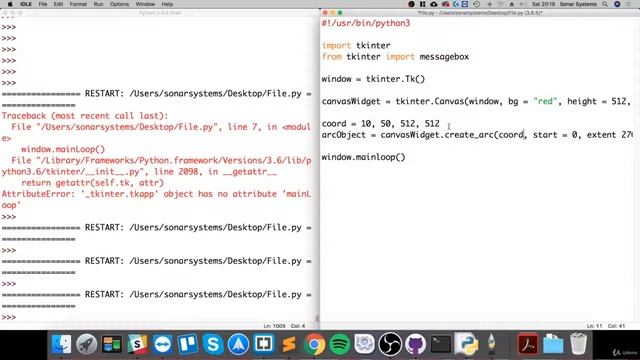Screen dimensions: 640x360
Task: Click 'window.mainLoop()' in shell error
Action: pos(63,149)
